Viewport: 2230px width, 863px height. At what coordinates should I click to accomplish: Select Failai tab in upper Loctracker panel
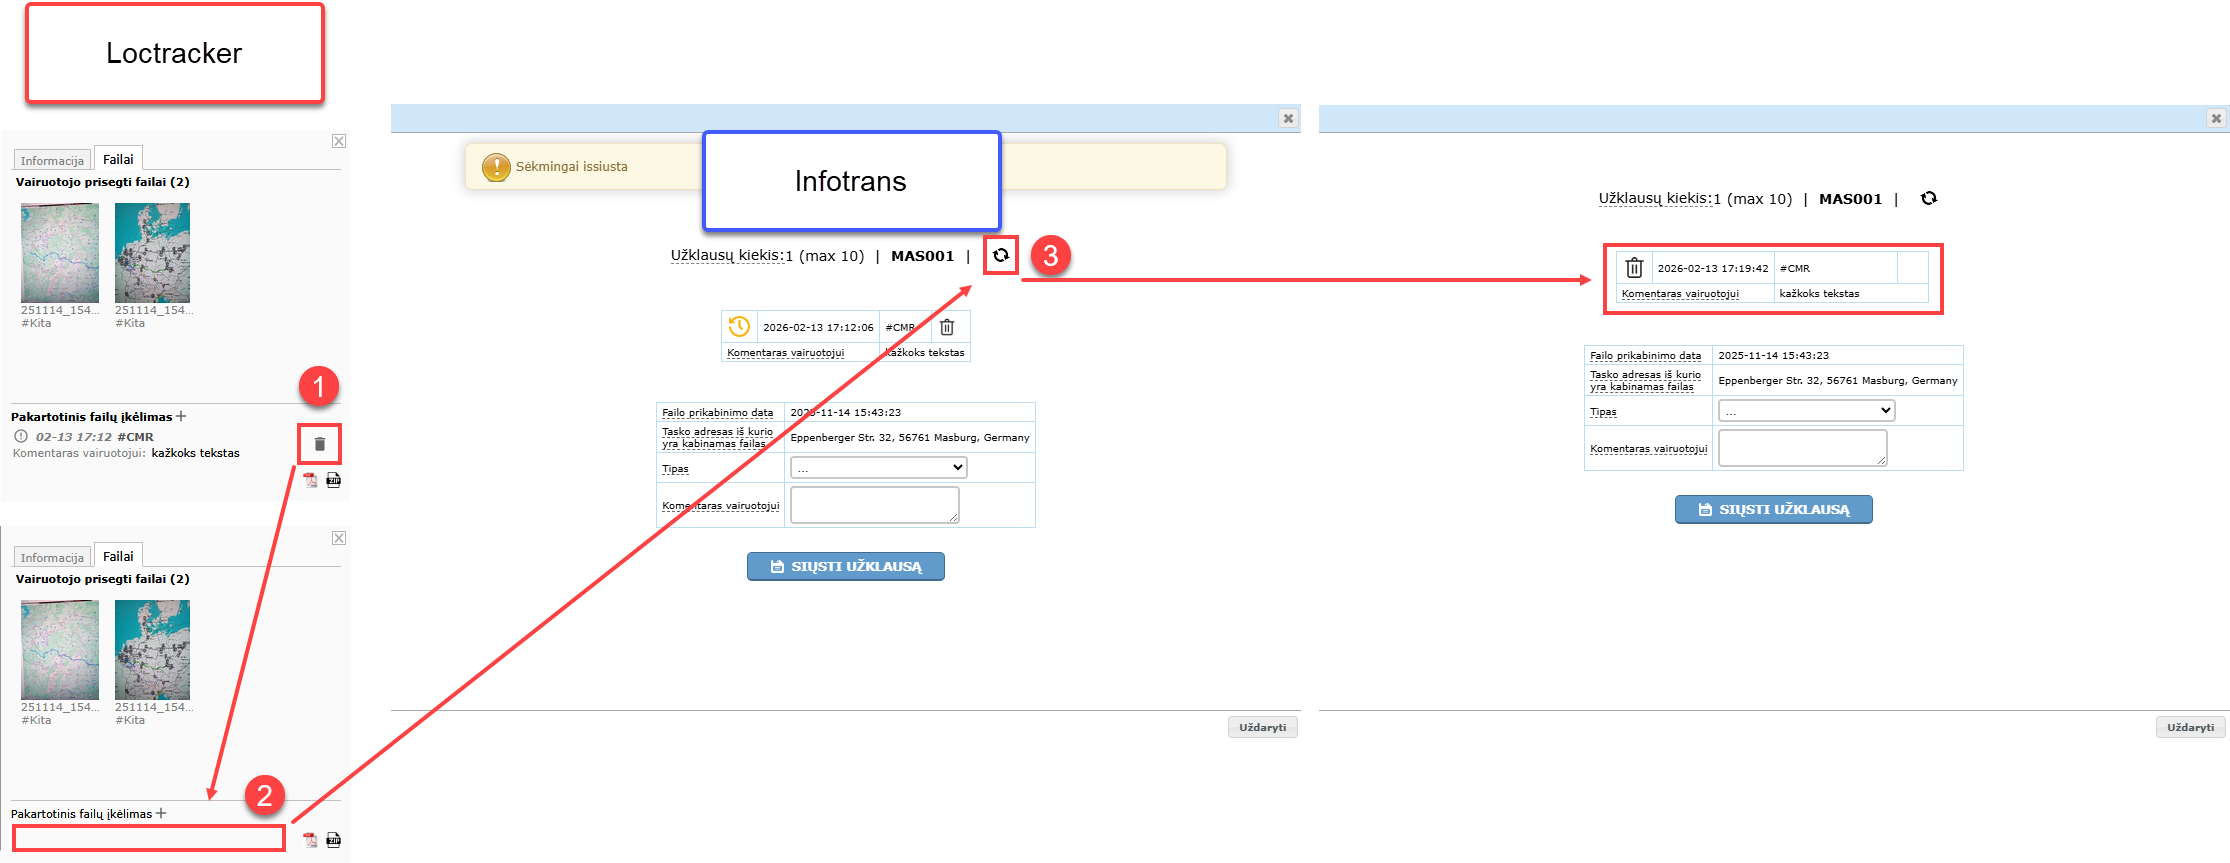coord(118,159)
